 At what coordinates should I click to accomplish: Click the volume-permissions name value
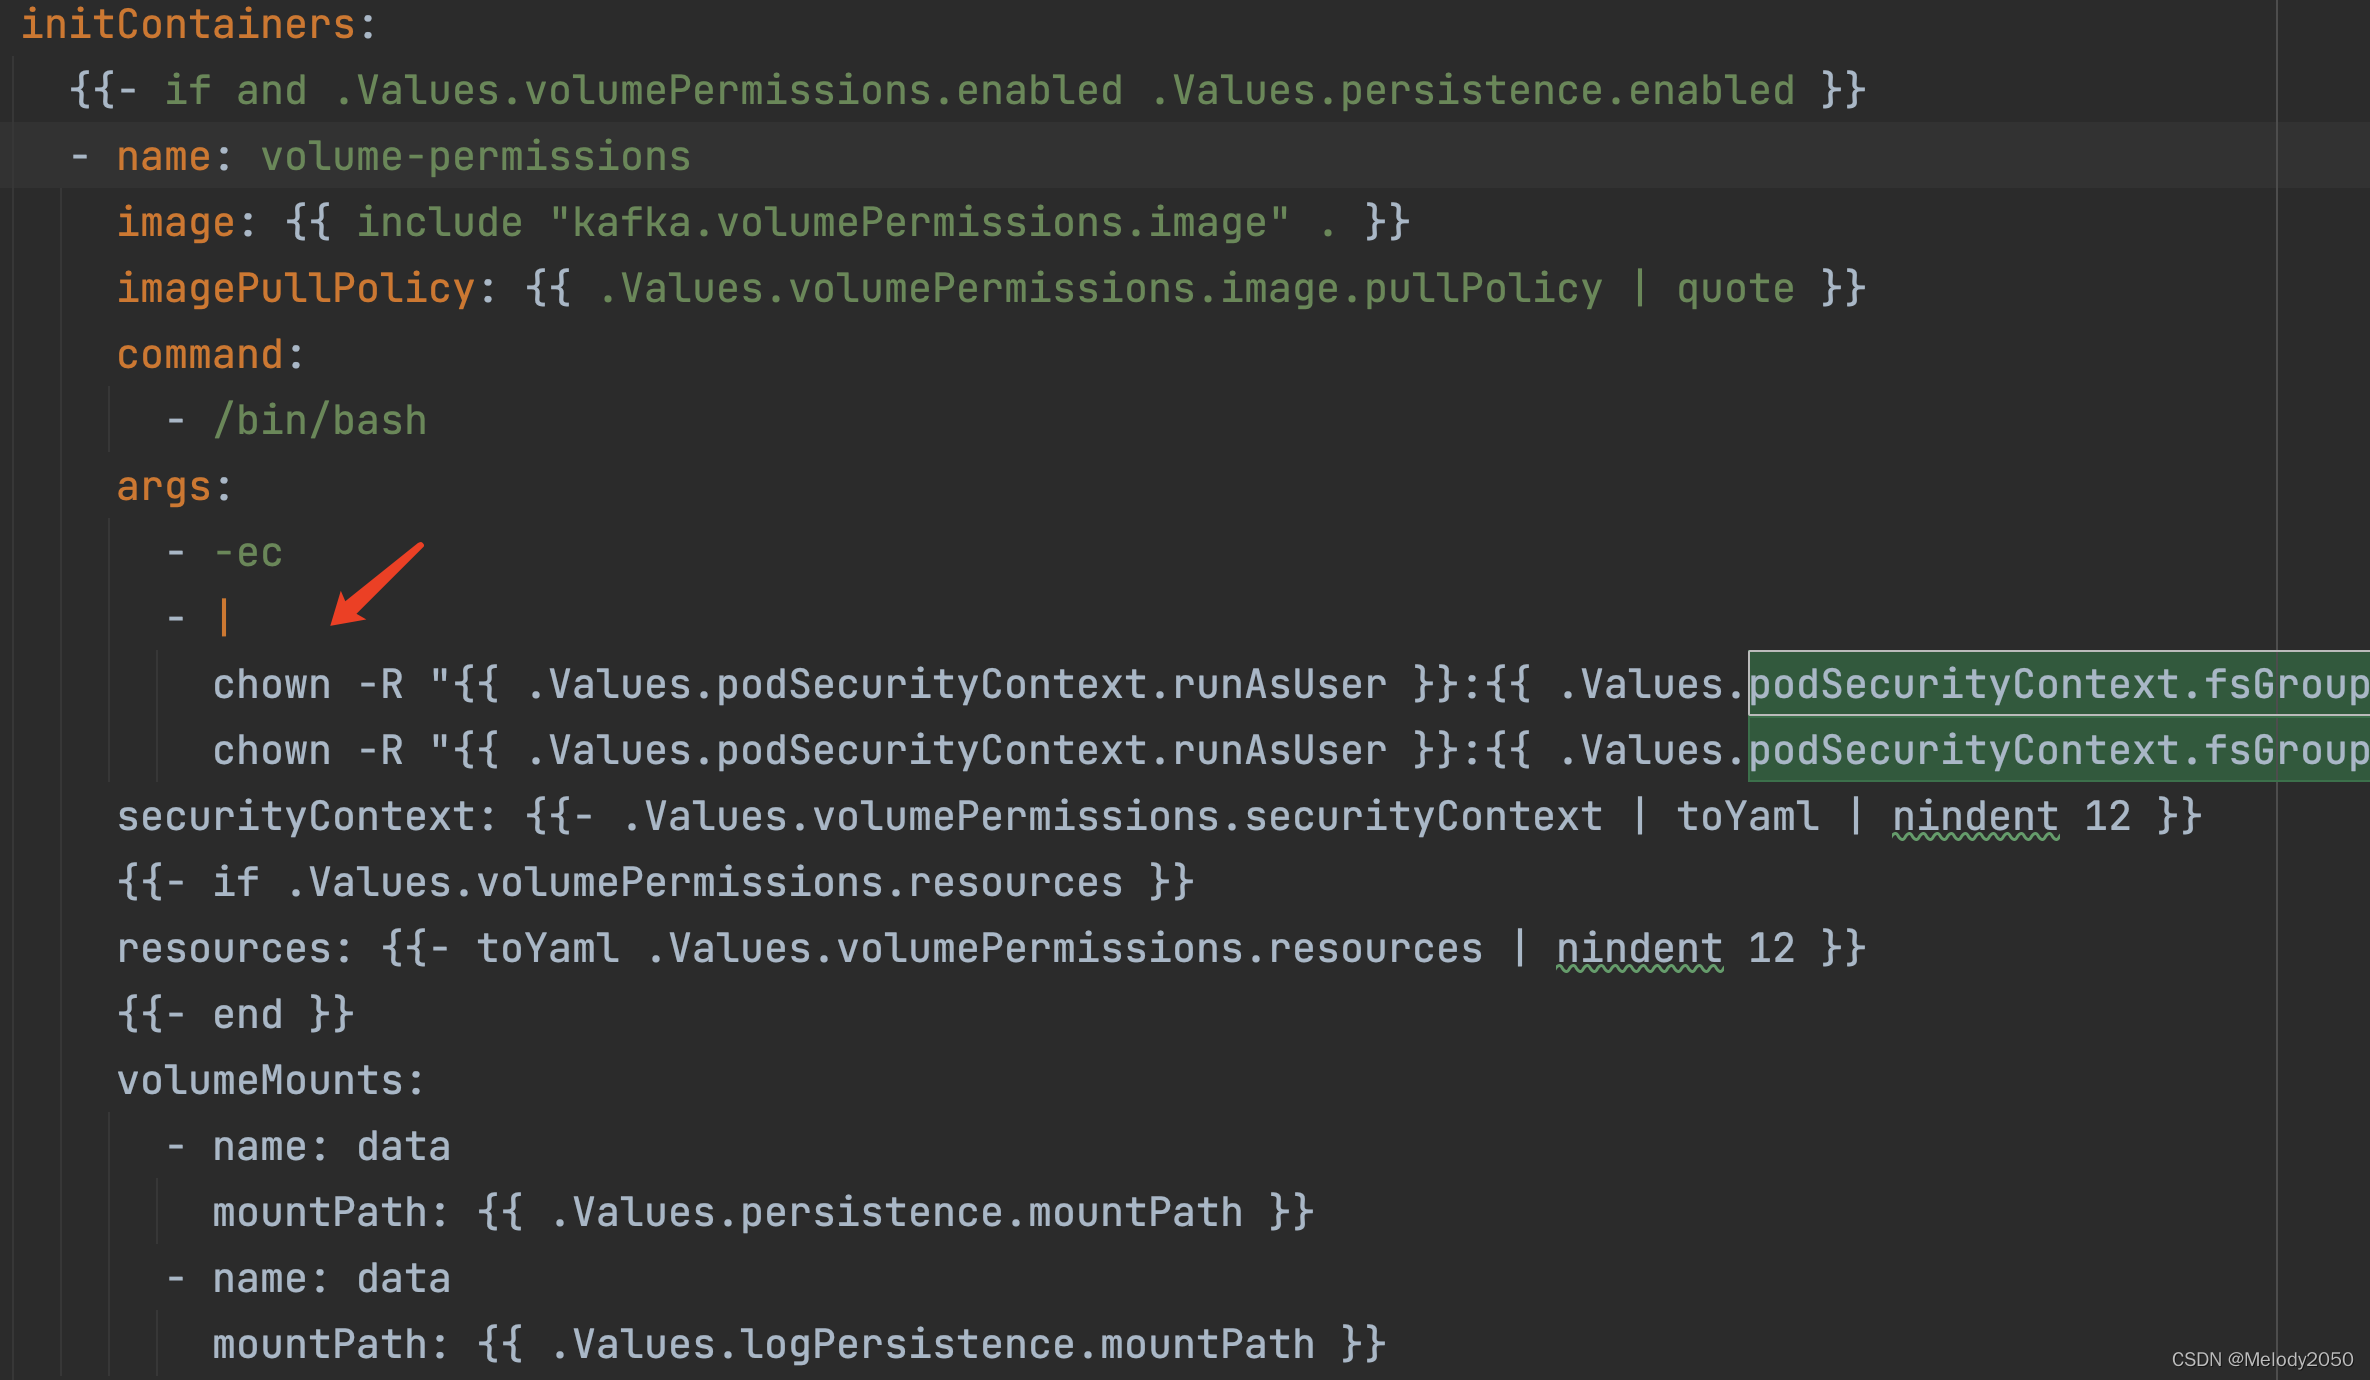coord(475,157)
